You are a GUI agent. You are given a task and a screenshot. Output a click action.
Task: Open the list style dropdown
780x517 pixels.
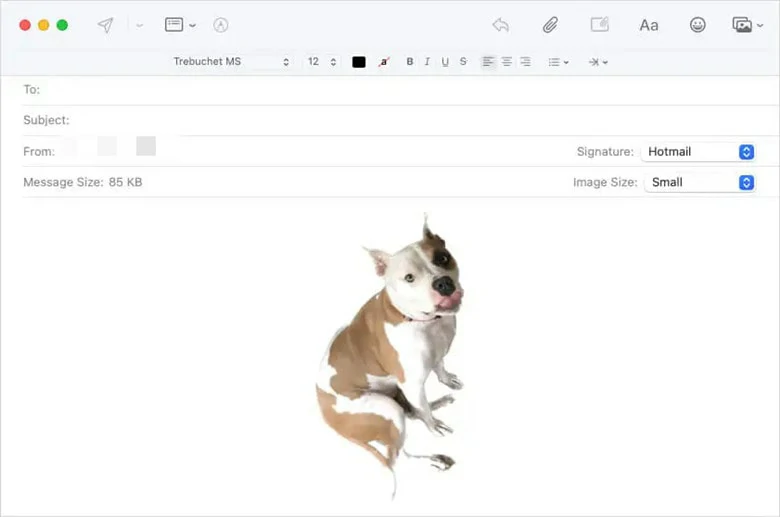click(558, 62)
